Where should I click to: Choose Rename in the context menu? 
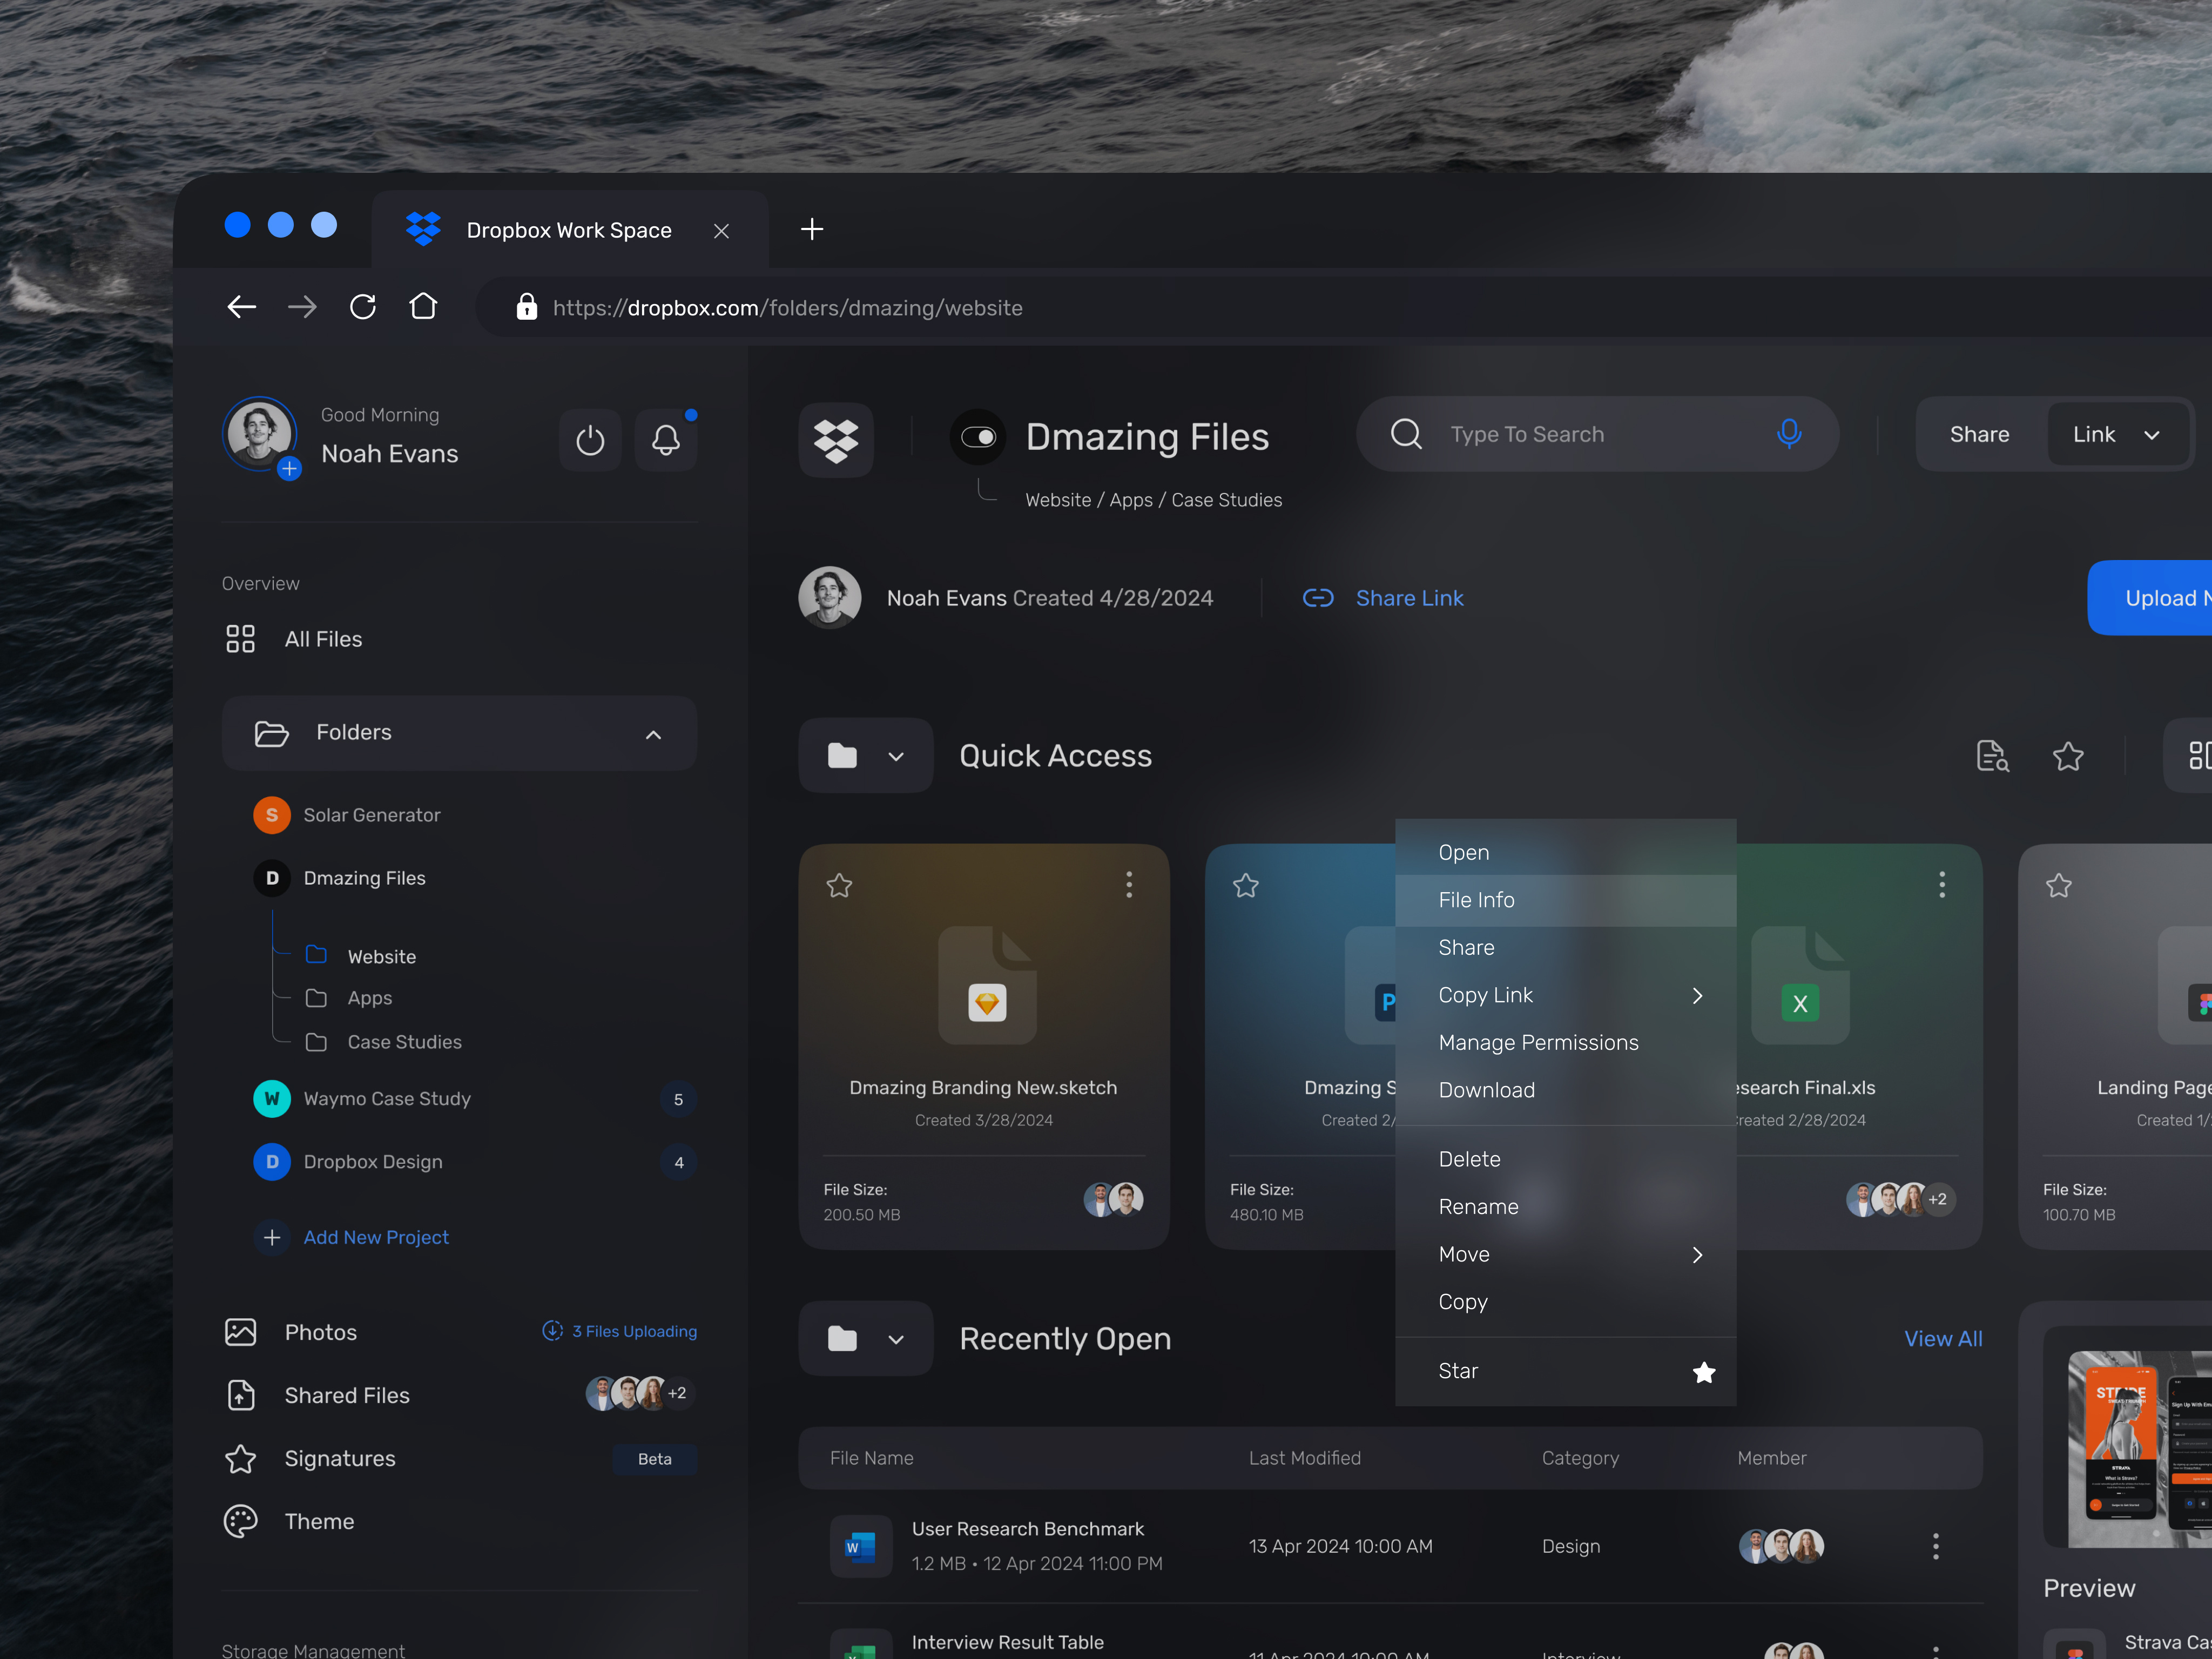pos(1478,1206)
